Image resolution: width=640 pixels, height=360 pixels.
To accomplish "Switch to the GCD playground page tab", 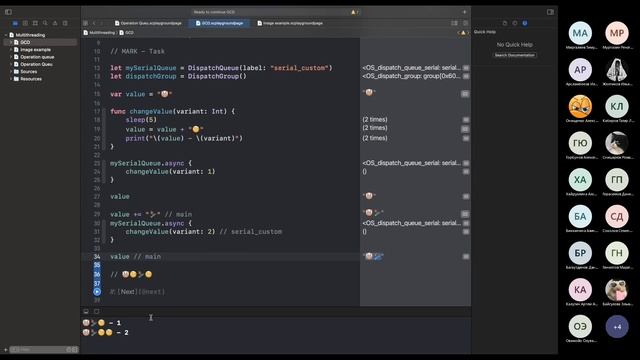I will tap(220, 23).
